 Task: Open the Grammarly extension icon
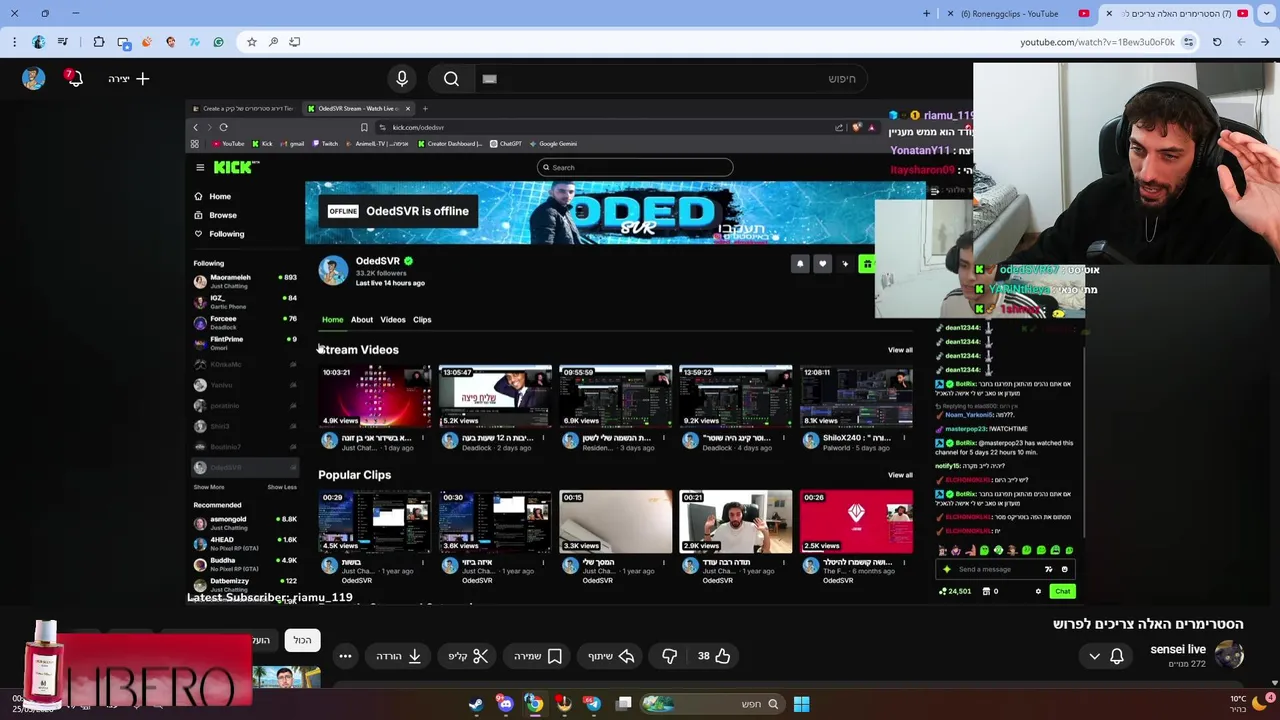point(218,42)
